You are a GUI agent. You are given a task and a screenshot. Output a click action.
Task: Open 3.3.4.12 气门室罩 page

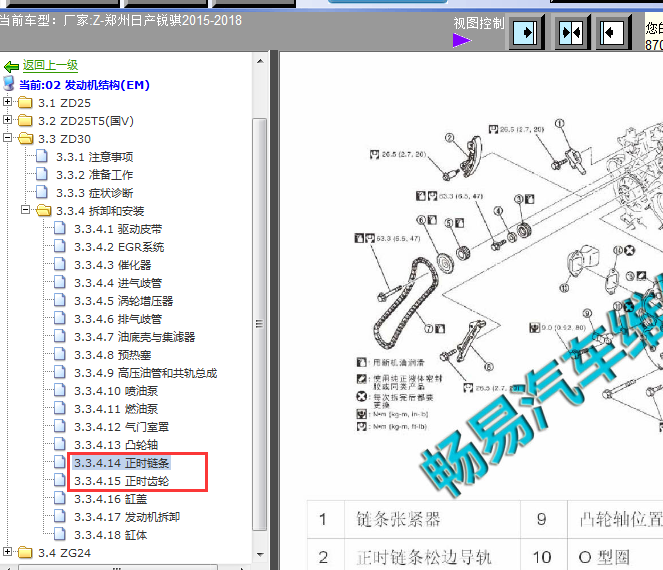click(121, 427)
